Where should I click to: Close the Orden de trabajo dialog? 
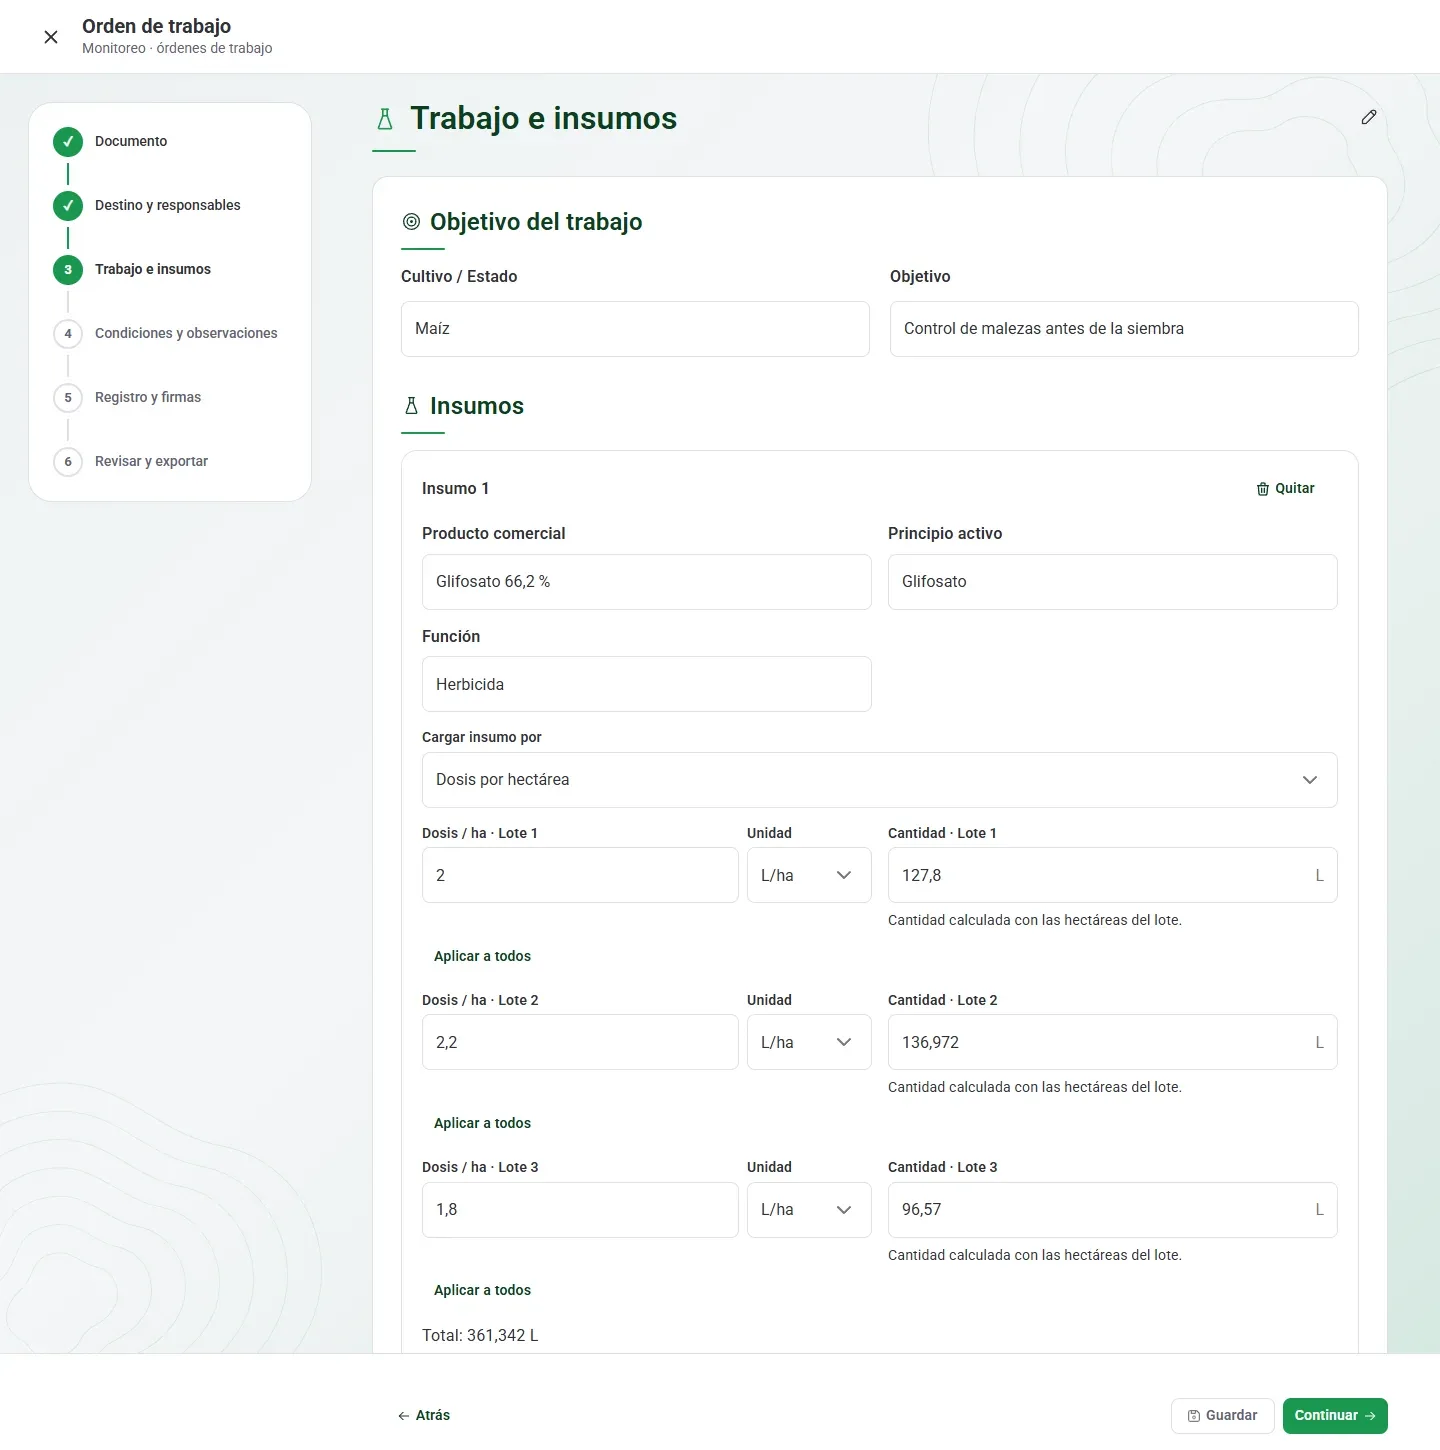tap(51, 37)
